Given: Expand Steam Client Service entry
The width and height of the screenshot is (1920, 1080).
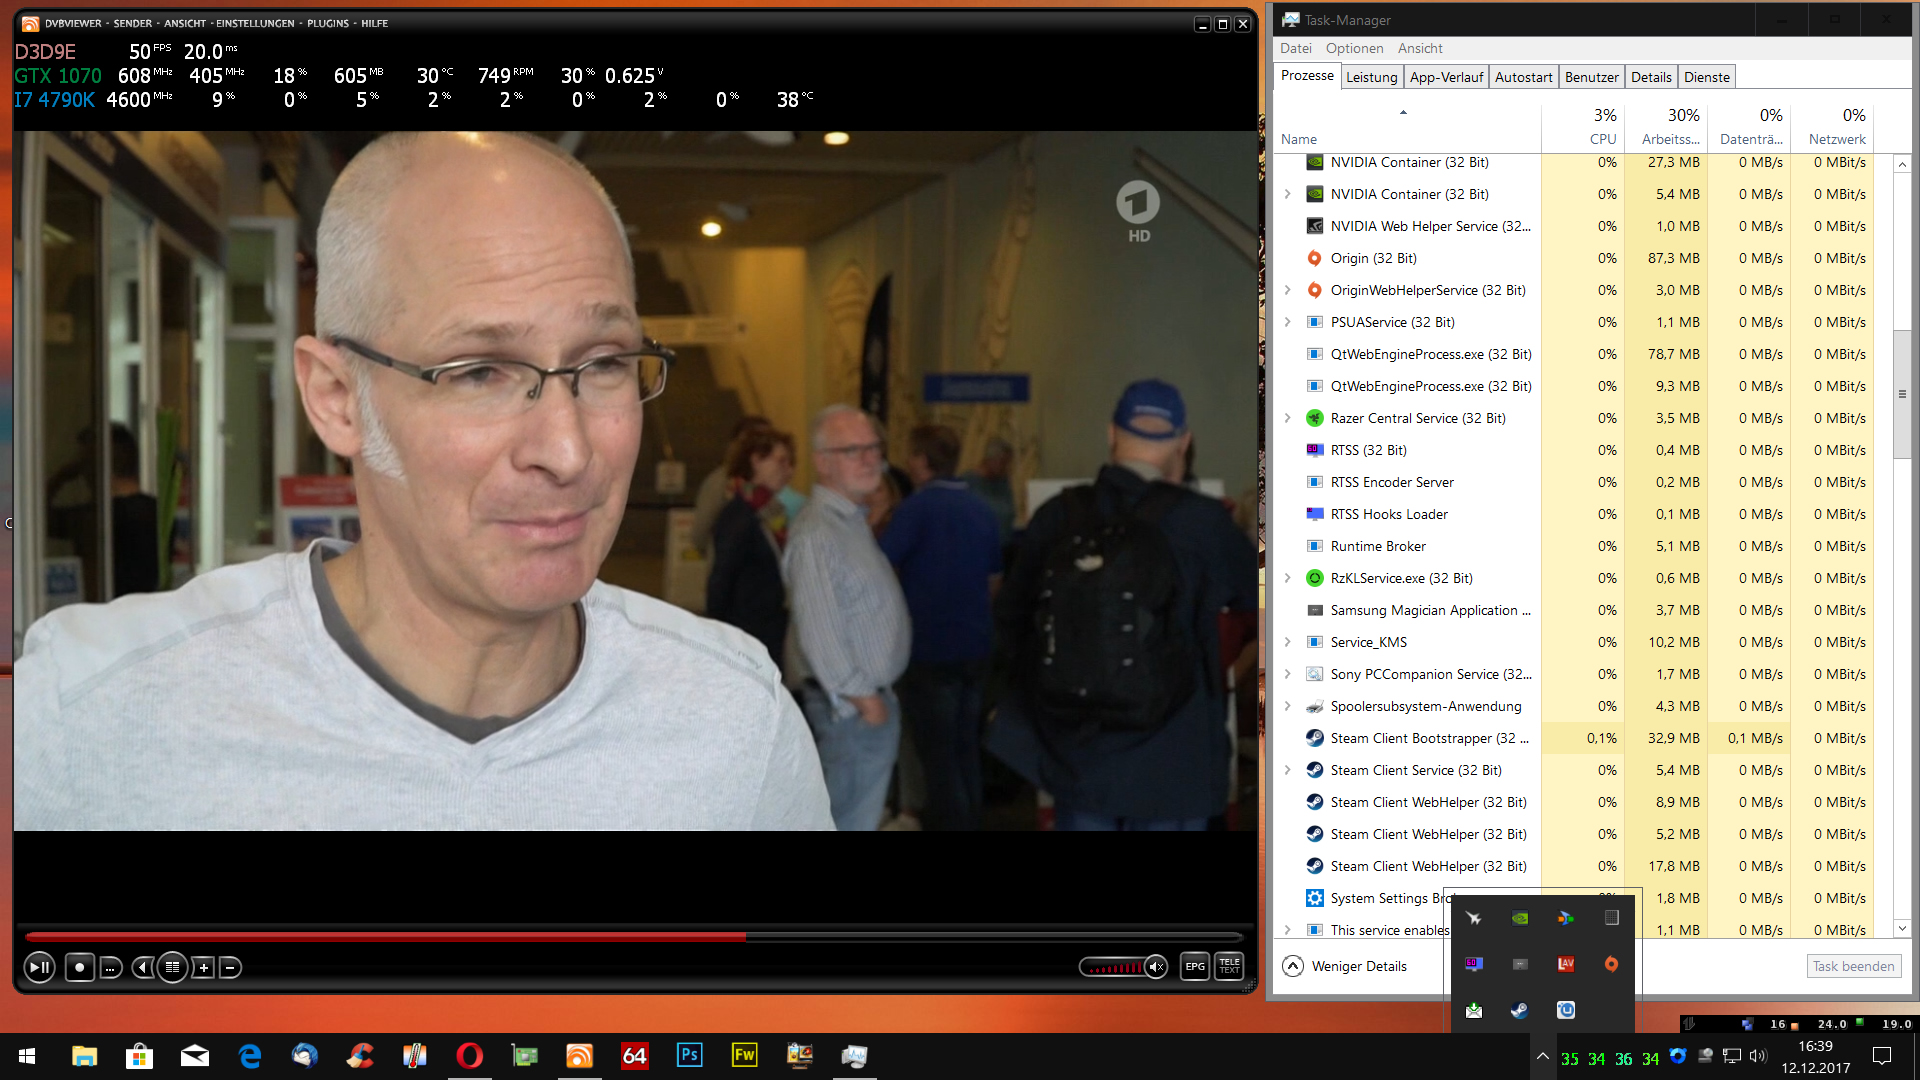Looking at the screenshot, I should pos(1288,770).
